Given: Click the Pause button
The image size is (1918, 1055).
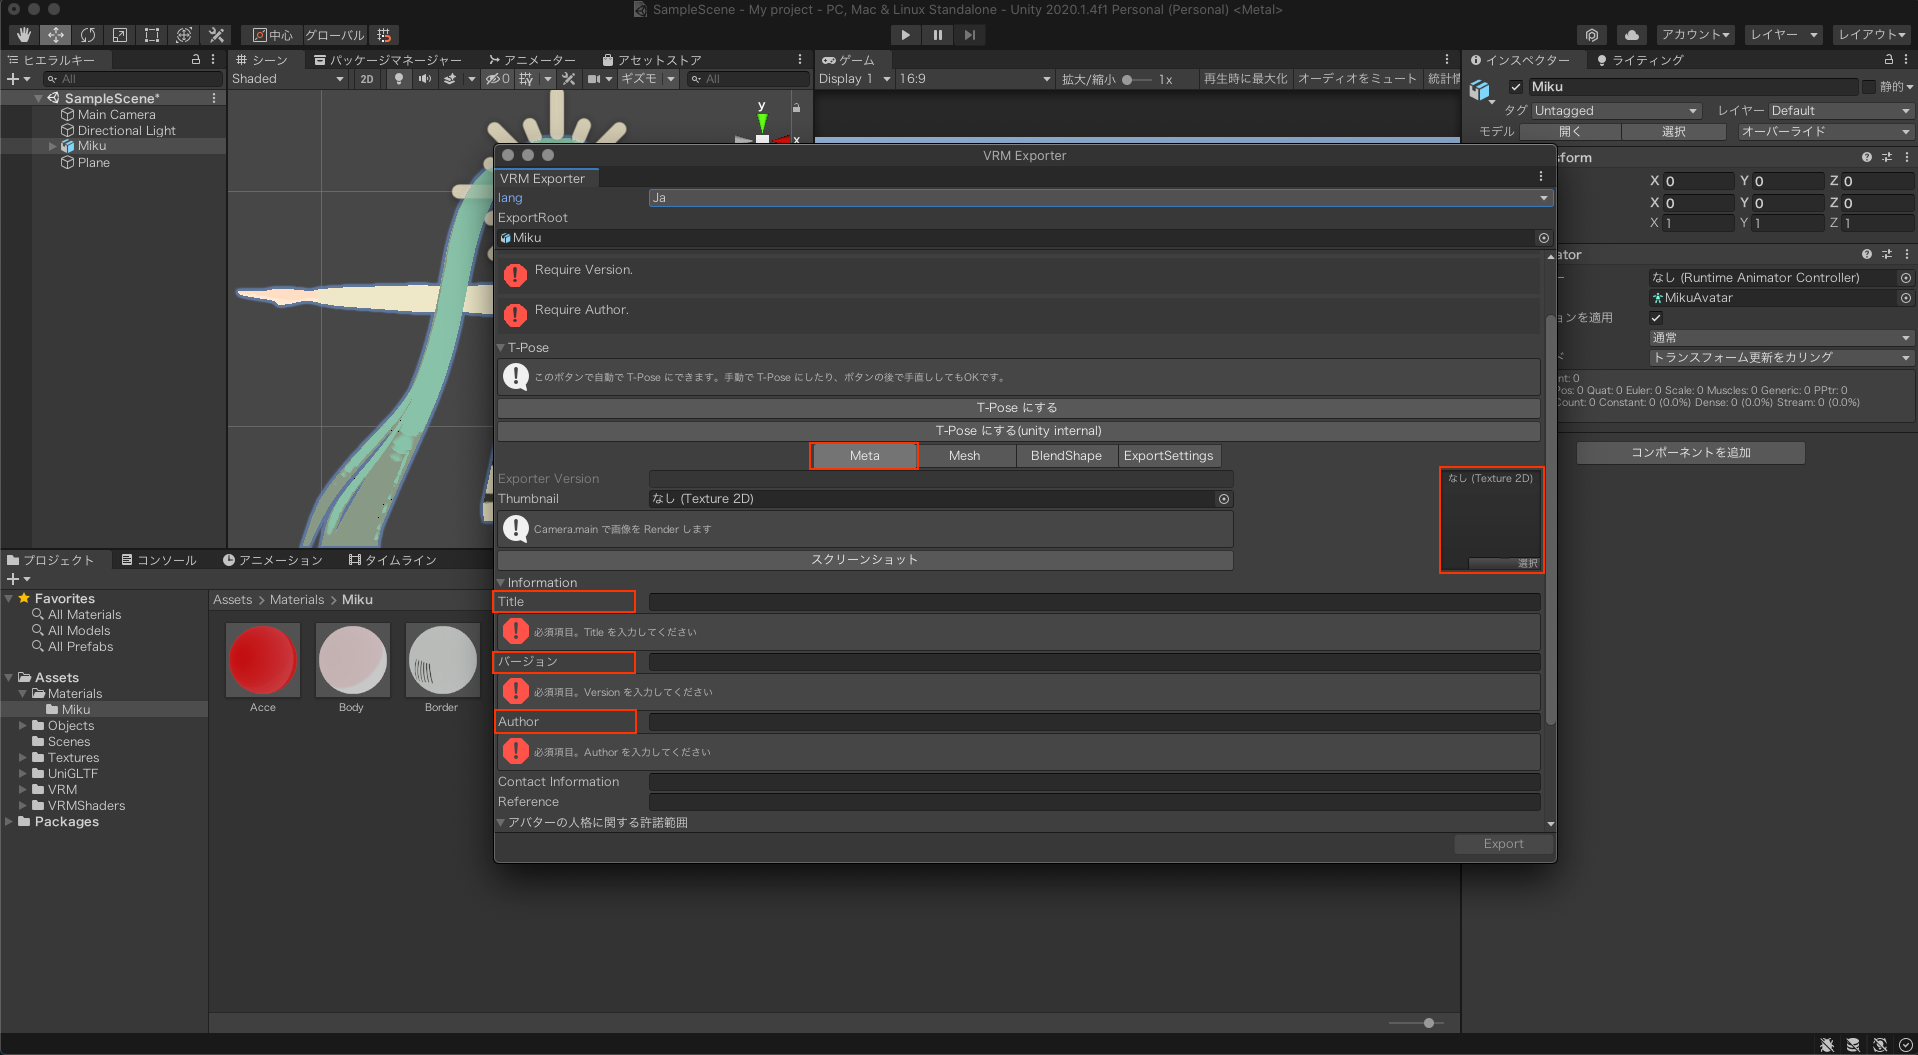Looking at the screenshot, I should [937, 35].
